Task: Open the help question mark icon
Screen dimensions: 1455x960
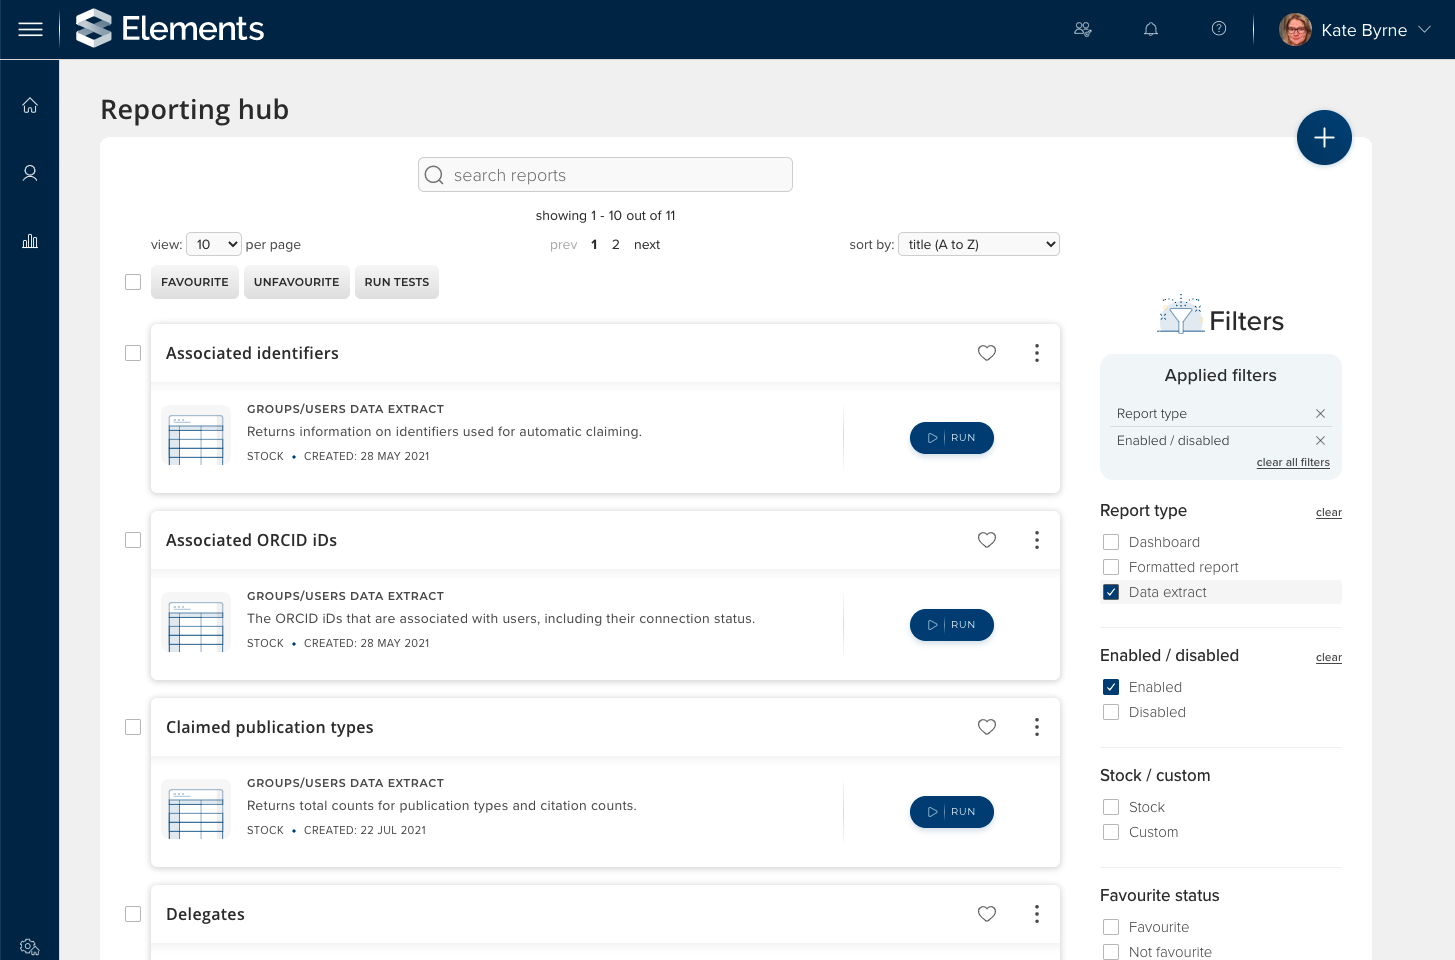Action: coord(1218,29)
